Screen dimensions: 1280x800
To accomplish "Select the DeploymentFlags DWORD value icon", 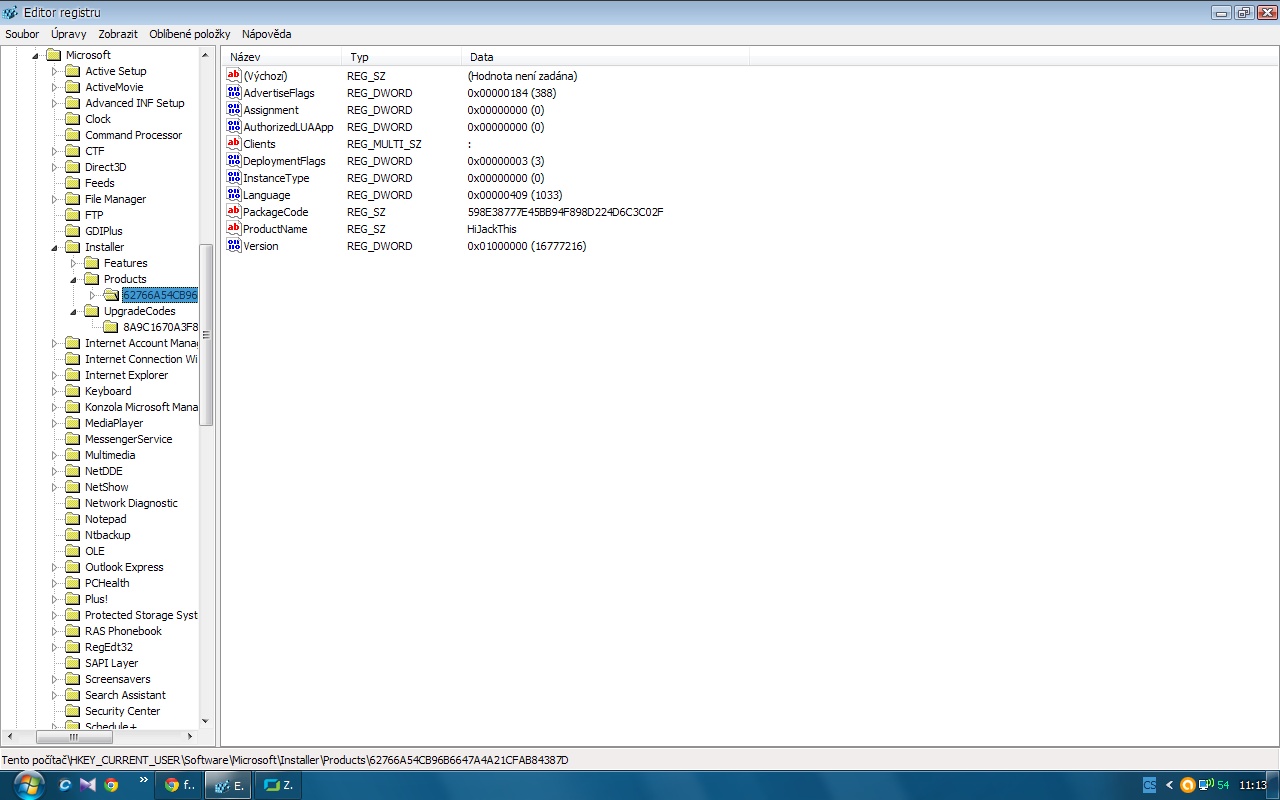I will pos(234,160).
